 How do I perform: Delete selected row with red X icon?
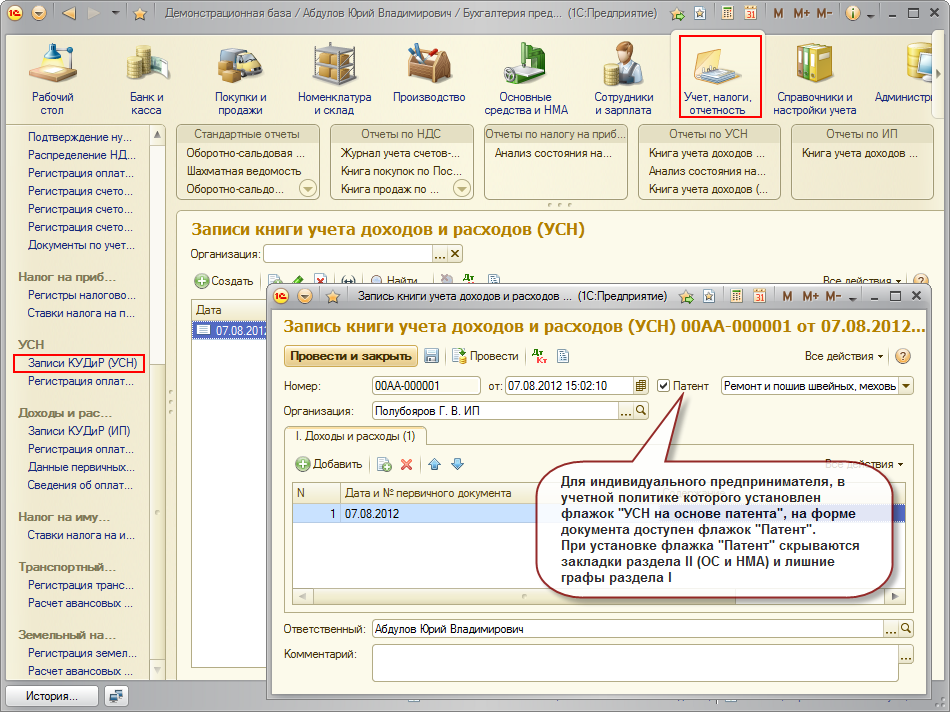407,464
